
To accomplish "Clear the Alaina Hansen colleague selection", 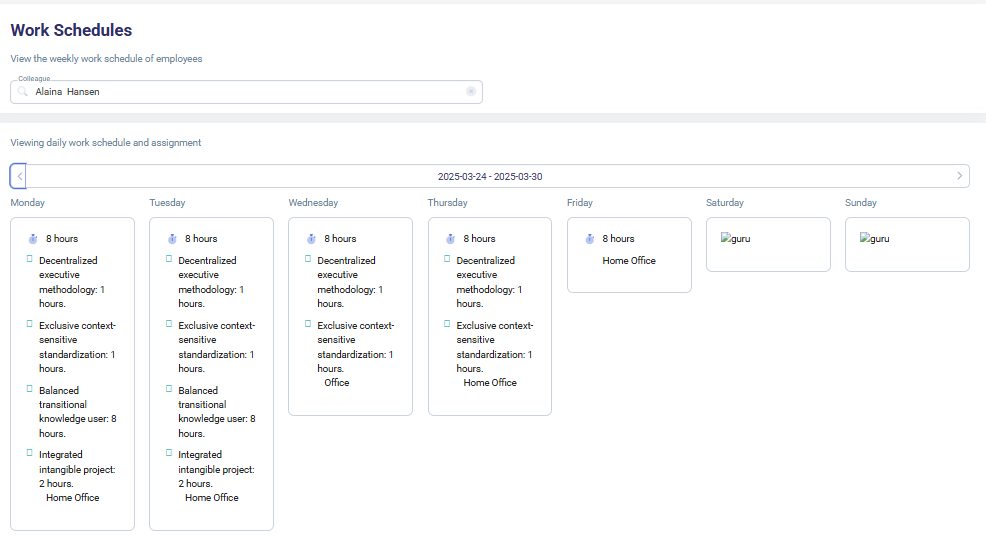I will tap(471, 91).
